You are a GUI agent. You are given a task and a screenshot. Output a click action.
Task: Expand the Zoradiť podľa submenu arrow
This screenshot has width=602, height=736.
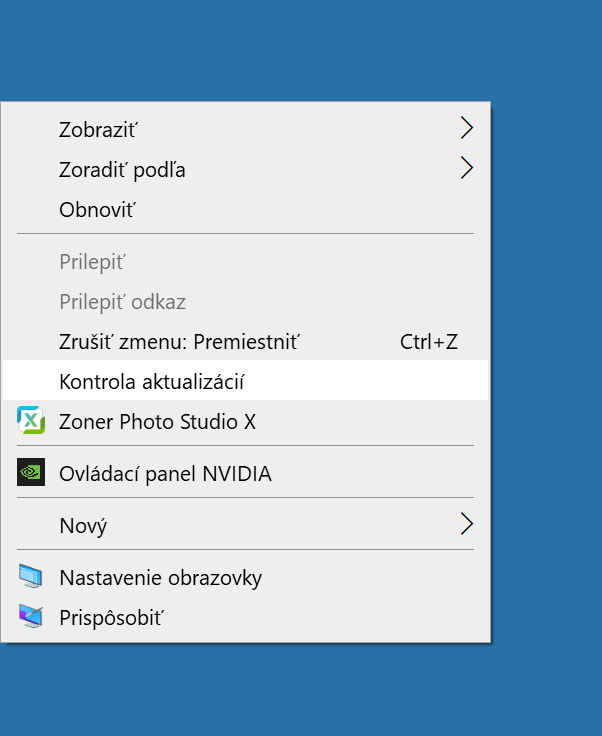[466, 169]
